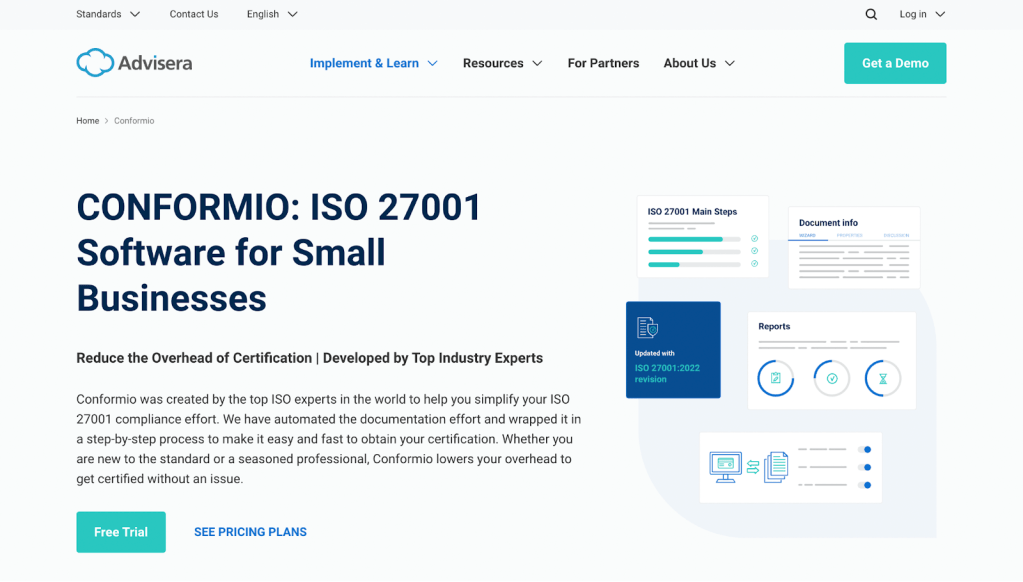Click the computer monitor icon in illustration
This screenshot has width=1023, height=582.
pos(725,467)
